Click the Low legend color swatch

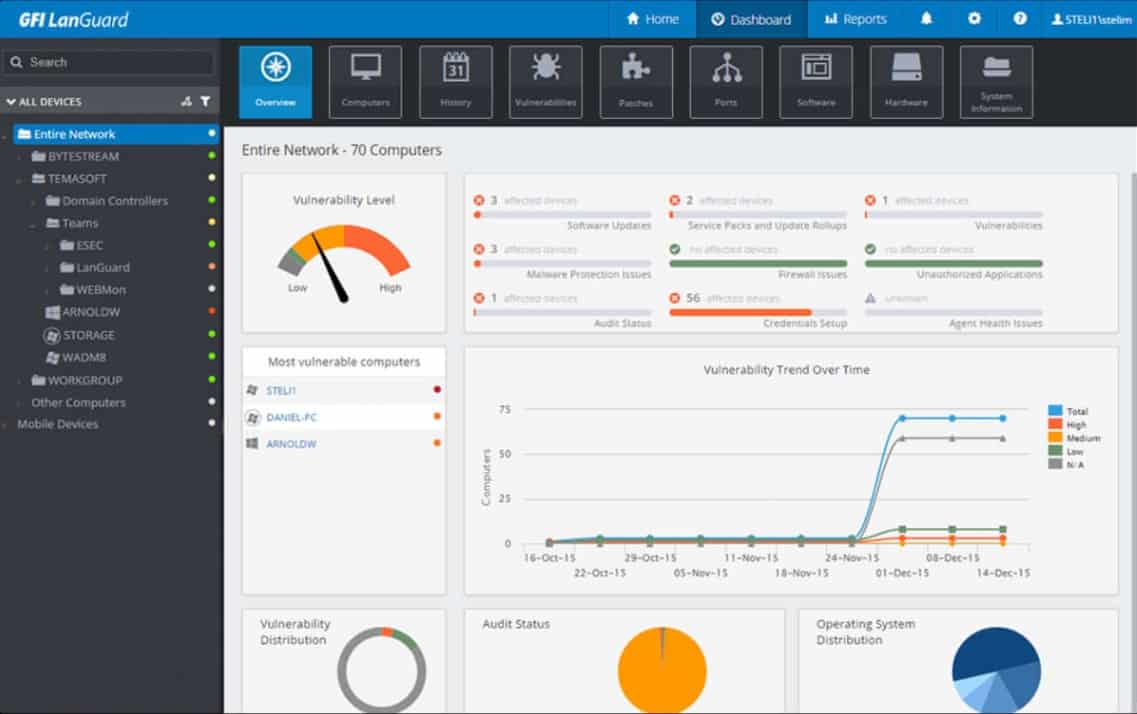pos(1055,451)
